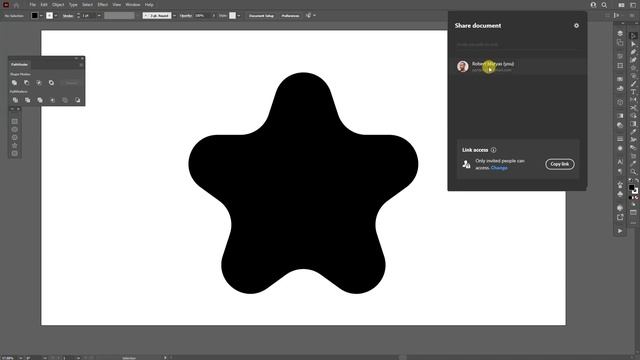
Task: Toggle the drawing mode button in the toolbar
Action: pos(633,205)
